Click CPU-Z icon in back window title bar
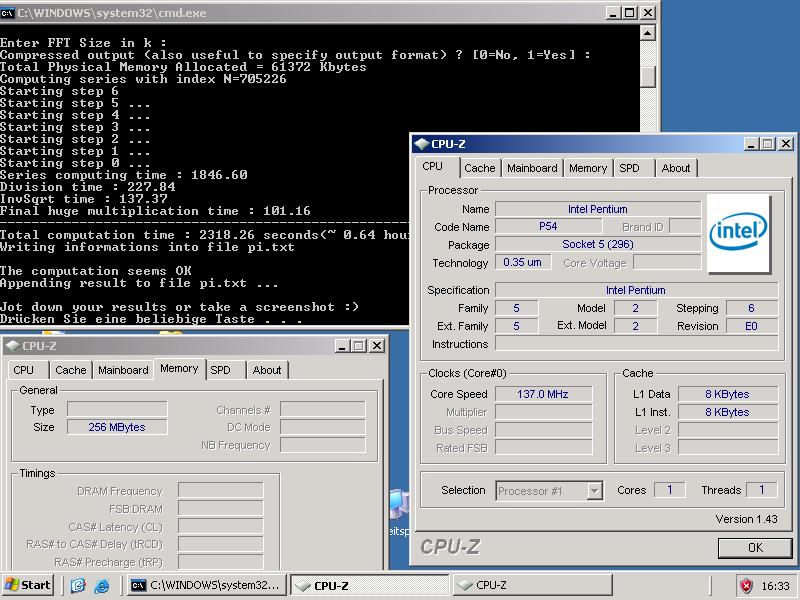Viewport: 800px width, 600px height. pyautogui.click(x=12, y=346)
